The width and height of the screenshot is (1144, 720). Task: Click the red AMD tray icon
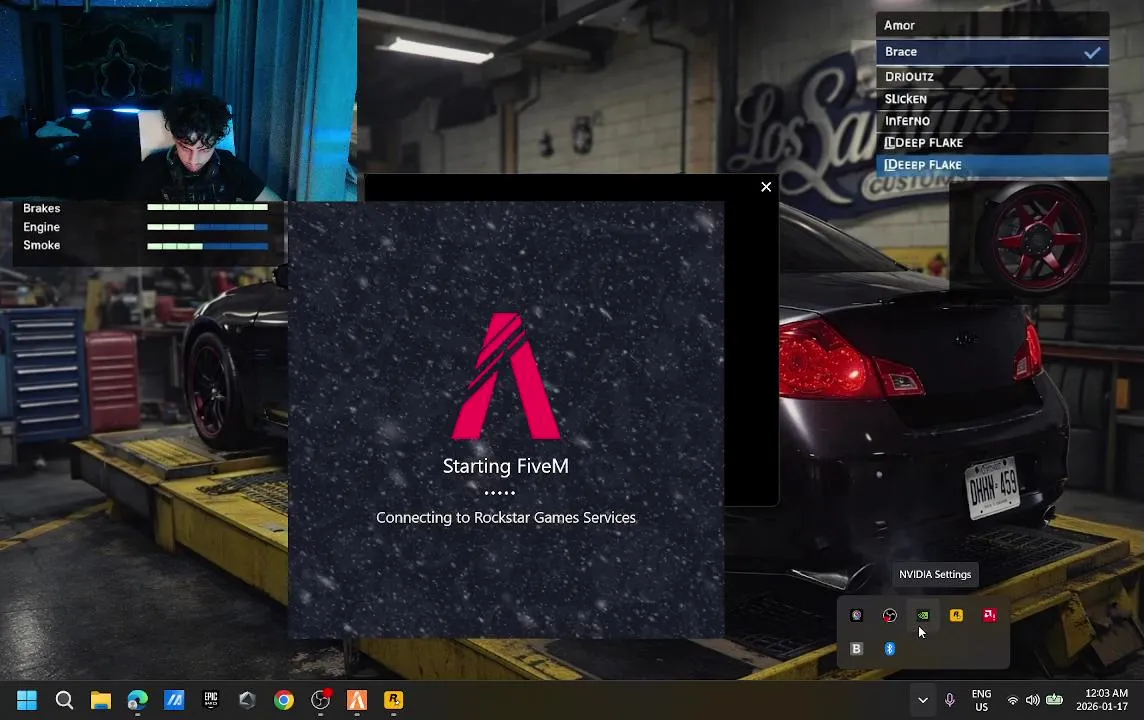click(989, 615)
